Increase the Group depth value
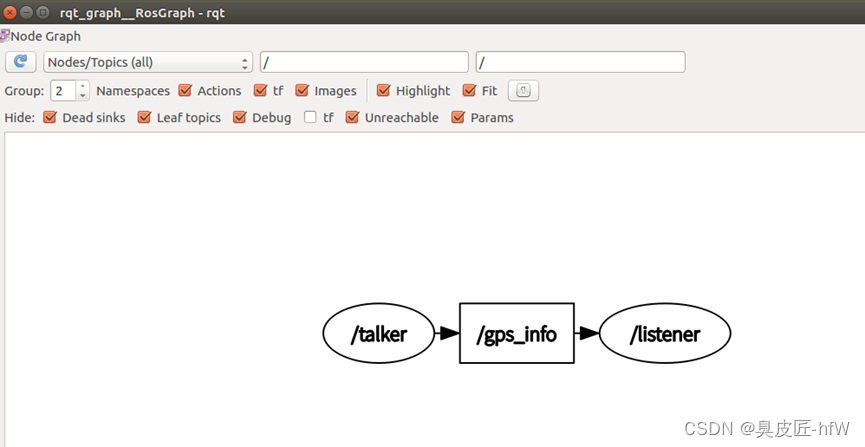865x447 pixels. 83,86
